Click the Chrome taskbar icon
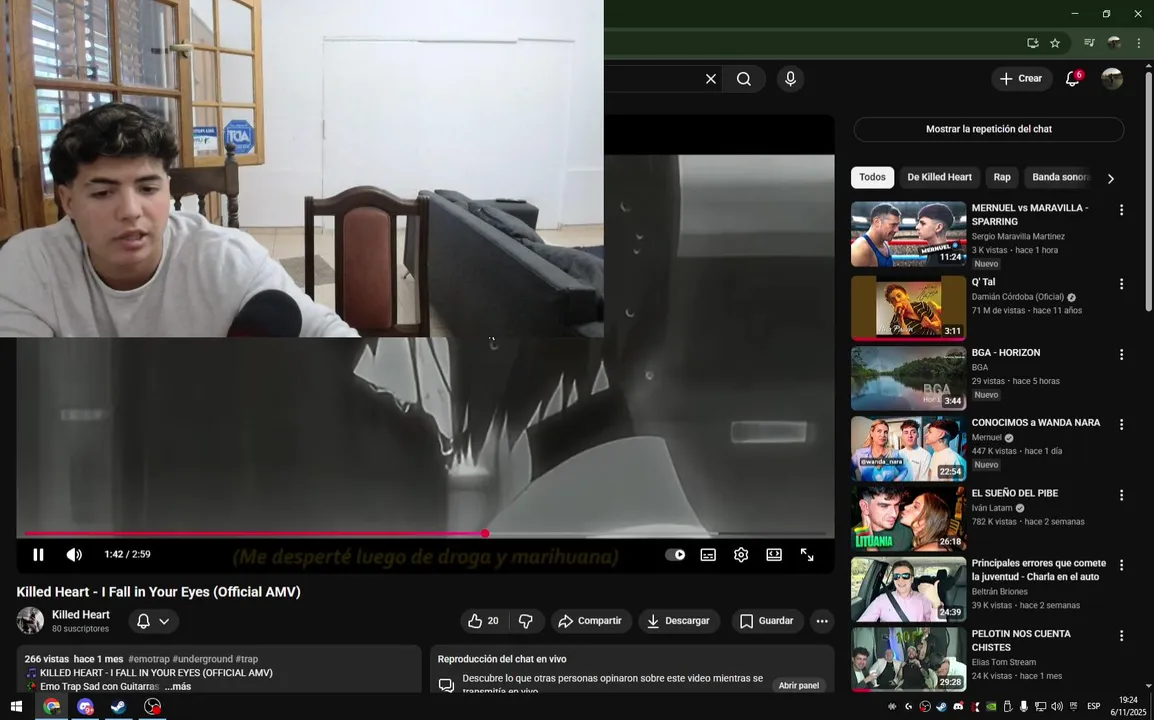The width and height of the screenshot is (1154, 720). coord(52,707)
